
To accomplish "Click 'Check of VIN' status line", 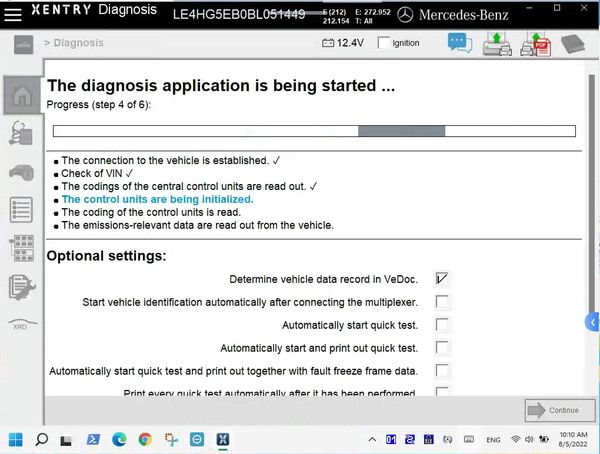I will point(92,173).
